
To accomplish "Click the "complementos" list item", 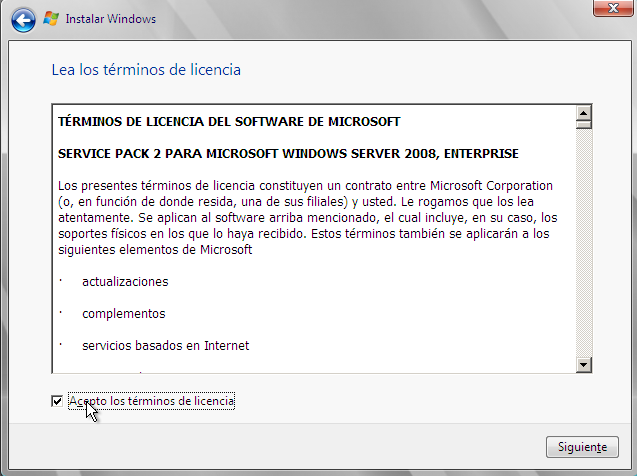I will pyautogui.click(x=123, y=314).
